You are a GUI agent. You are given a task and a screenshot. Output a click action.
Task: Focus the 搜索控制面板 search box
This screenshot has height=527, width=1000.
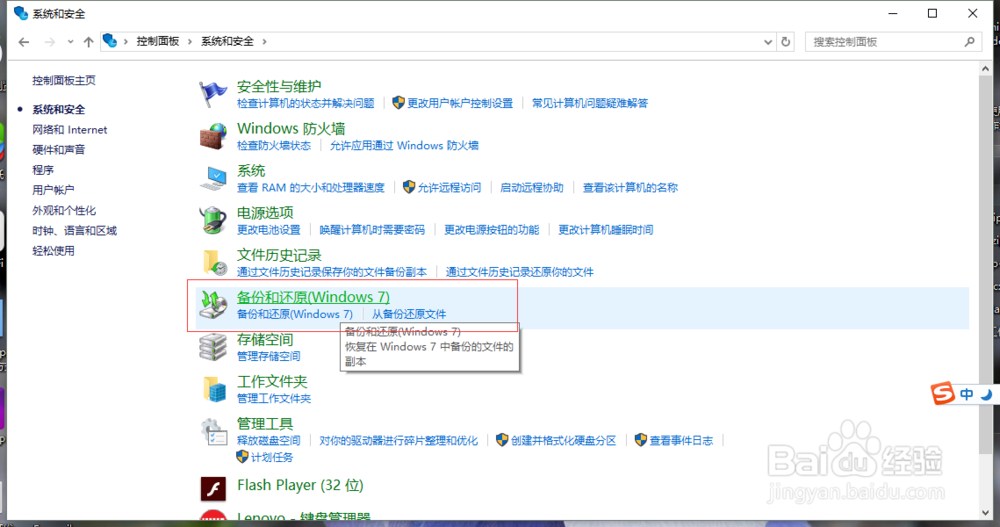(x=893, y=42)
